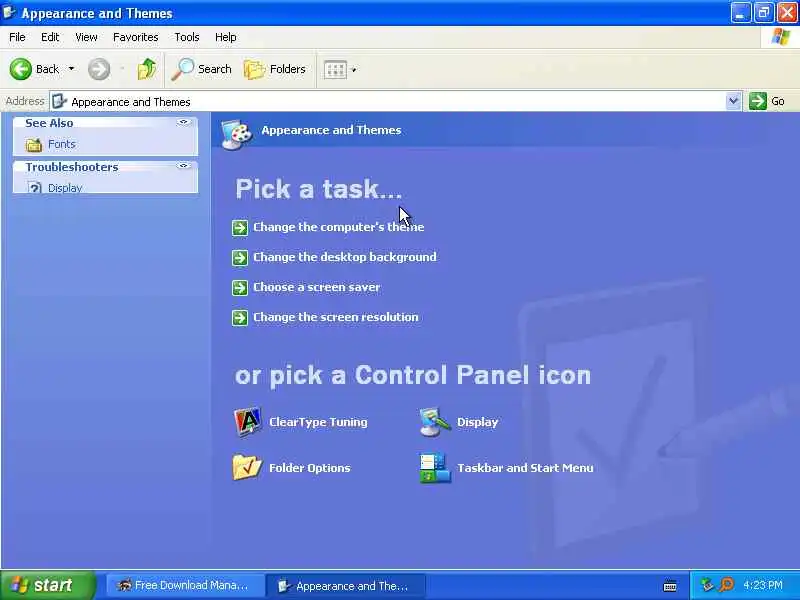
Task: Open the Display troubleshooter link
Action: pyautogui.click(x=65, y=188)
